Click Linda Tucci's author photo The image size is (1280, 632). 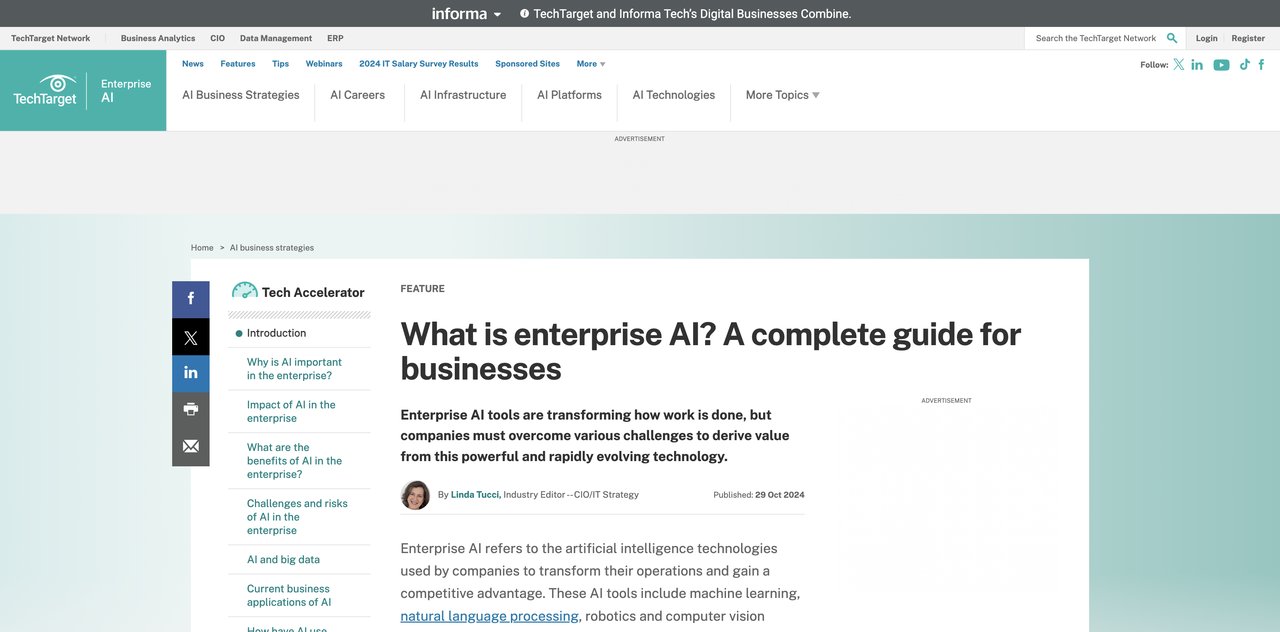coord(415,495)
